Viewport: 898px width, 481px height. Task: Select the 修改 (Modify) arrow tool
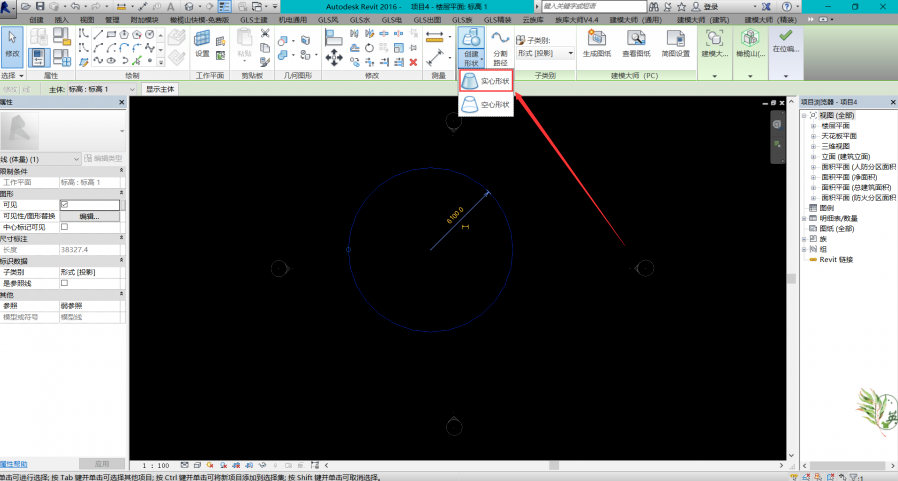pyautogui.click(x=12, y=46)
